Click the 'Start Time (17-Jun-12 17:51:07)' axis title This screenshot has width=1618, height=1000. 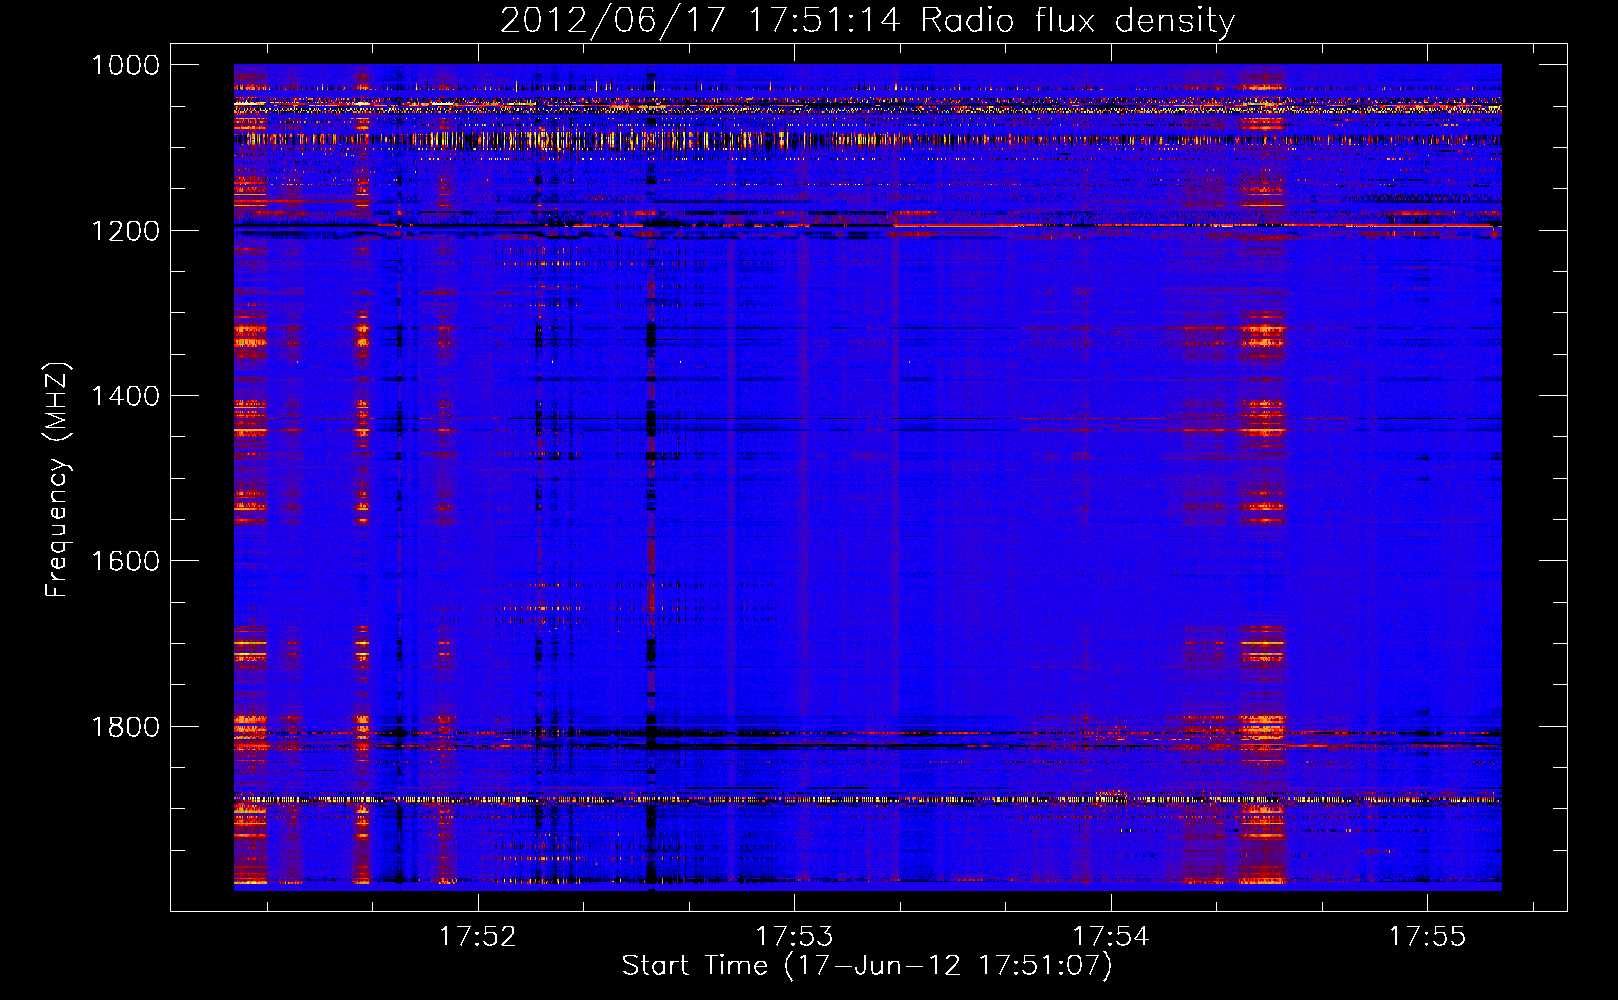click(x=867, y=966)
